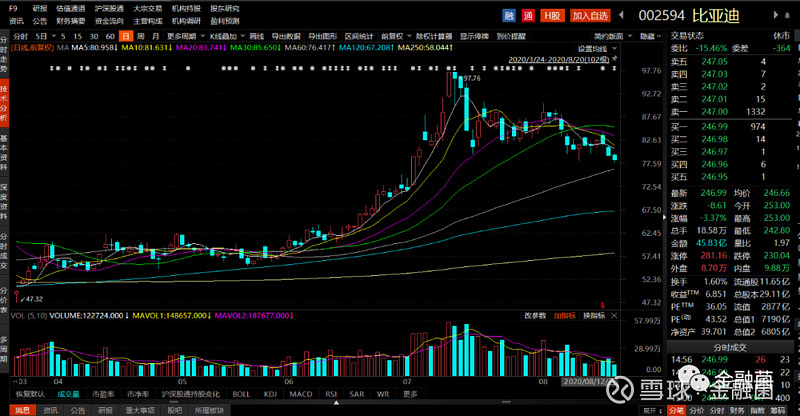
Task: Open 资金流向 menu item
Action: [109, 21]
